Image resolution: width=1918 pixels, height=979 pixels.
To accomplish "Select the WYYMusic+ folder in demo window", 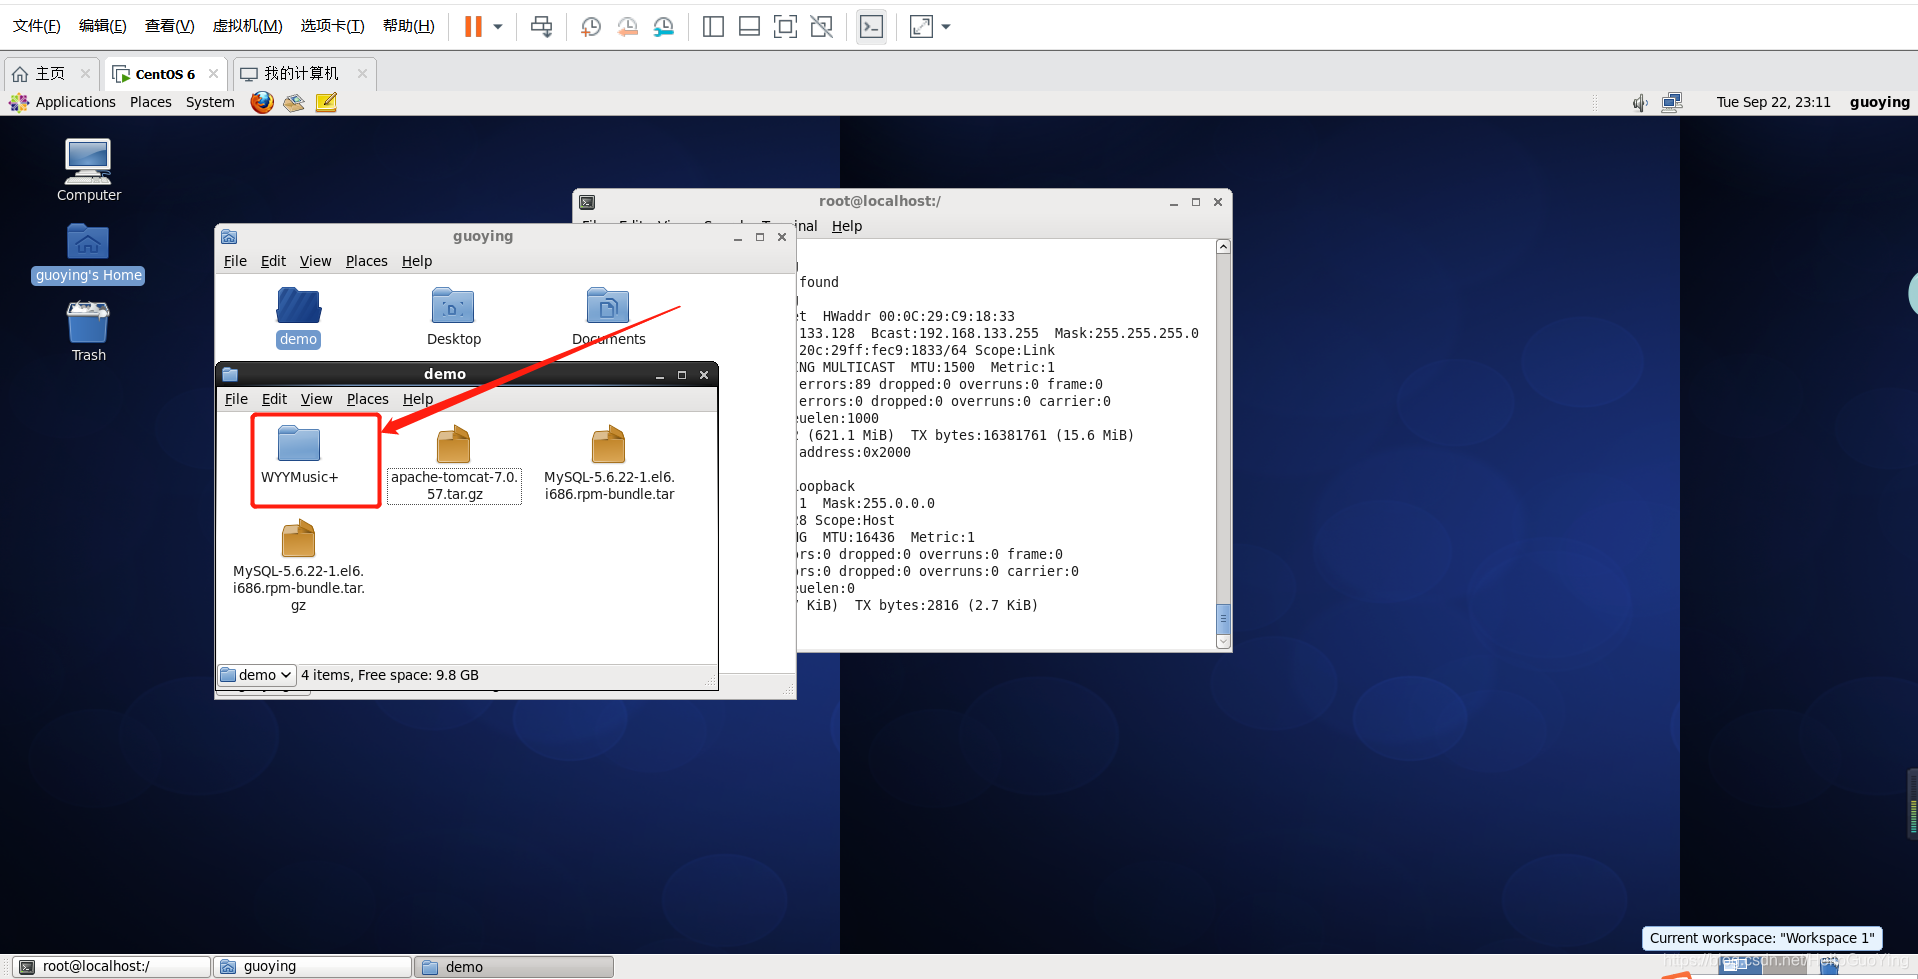I will coord(299,455).
